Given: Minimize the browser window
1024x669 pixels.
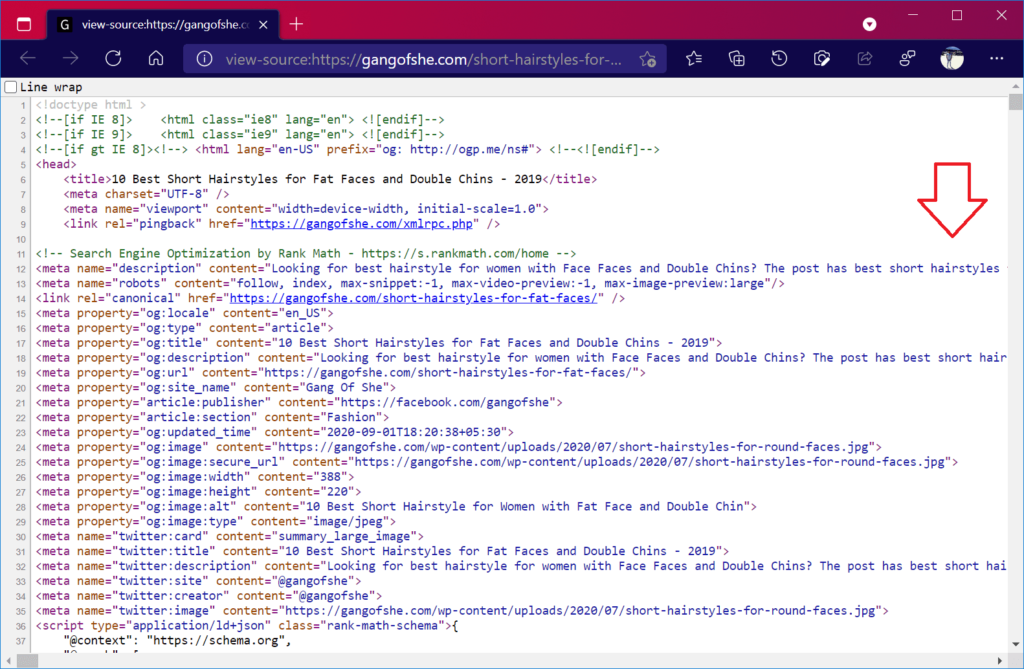Looking at the screenshot, I should pos(913,15).
